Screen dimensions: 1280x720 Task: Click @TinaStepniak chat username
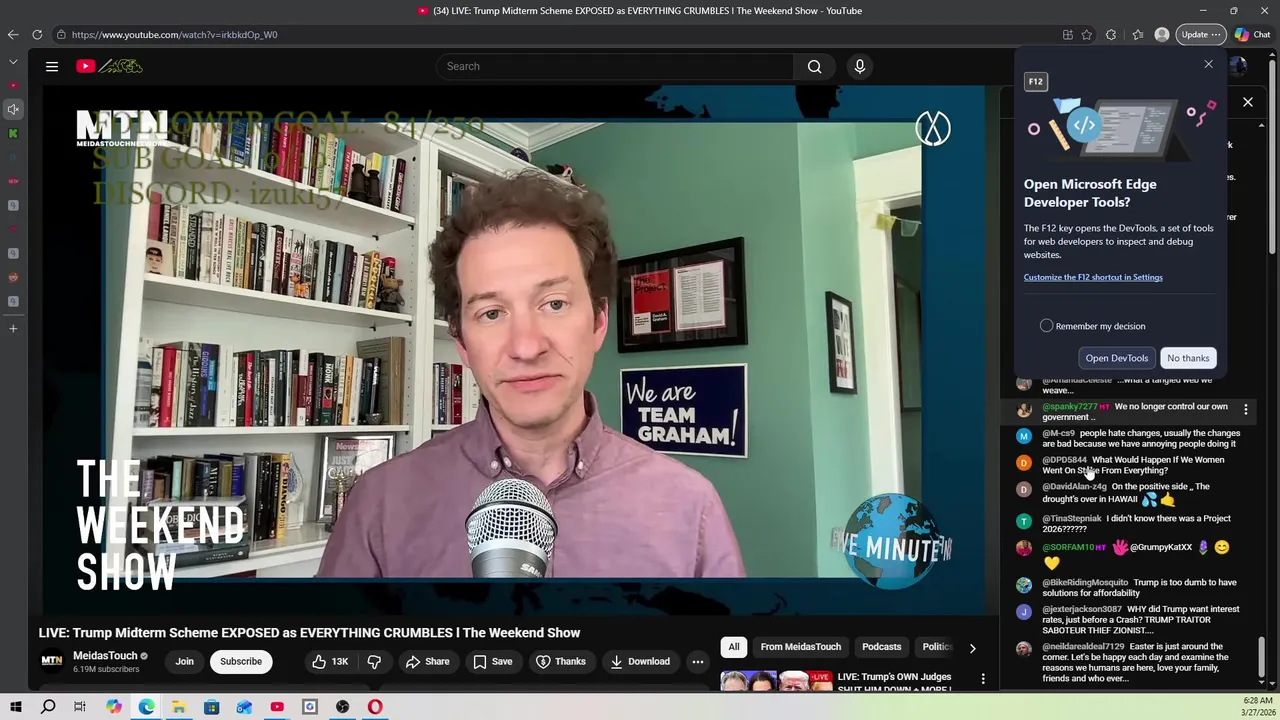point(1072,518)
